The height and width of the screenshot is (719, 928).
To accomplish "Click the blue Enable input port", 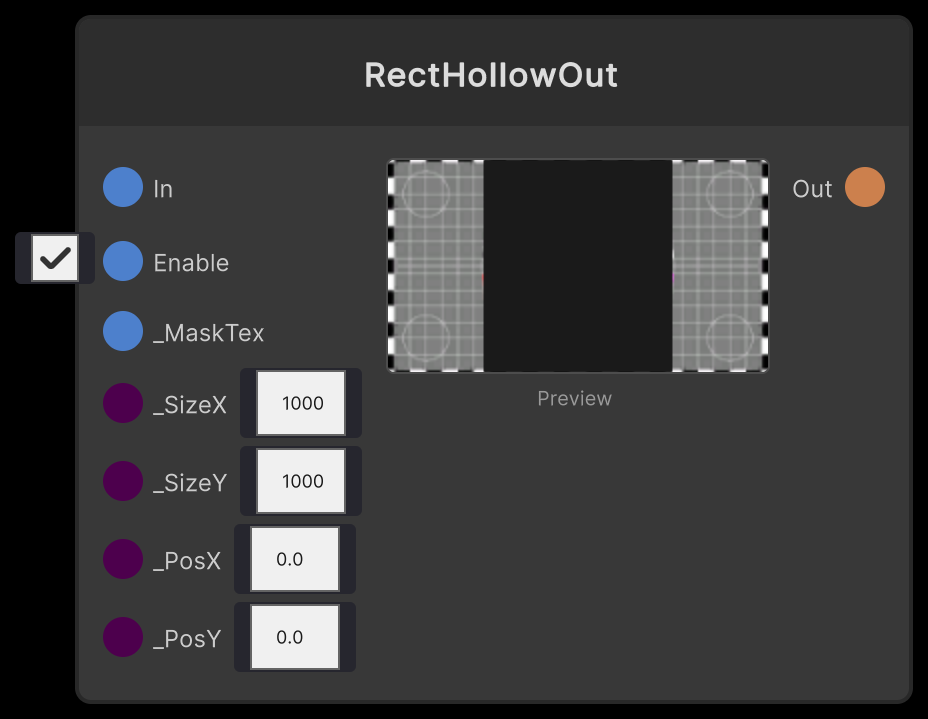I will [x=122, y=261].
